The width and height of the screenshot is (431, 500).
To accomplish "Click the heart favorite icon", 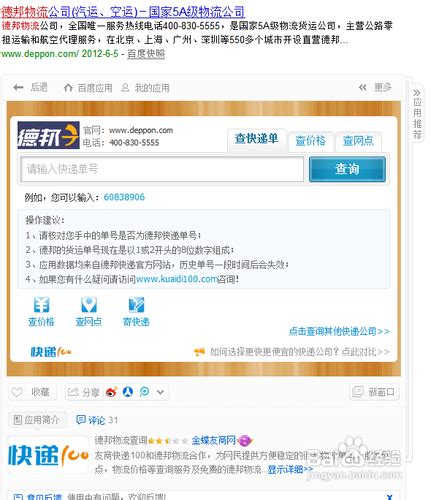I will [17, 392].
